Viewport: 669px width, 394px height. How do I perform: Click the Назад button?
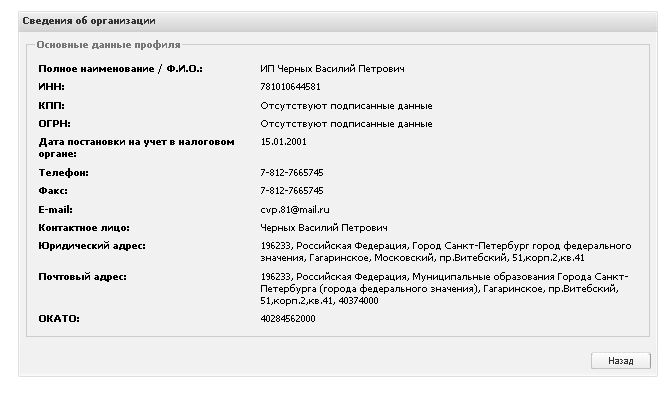[620, 361]
